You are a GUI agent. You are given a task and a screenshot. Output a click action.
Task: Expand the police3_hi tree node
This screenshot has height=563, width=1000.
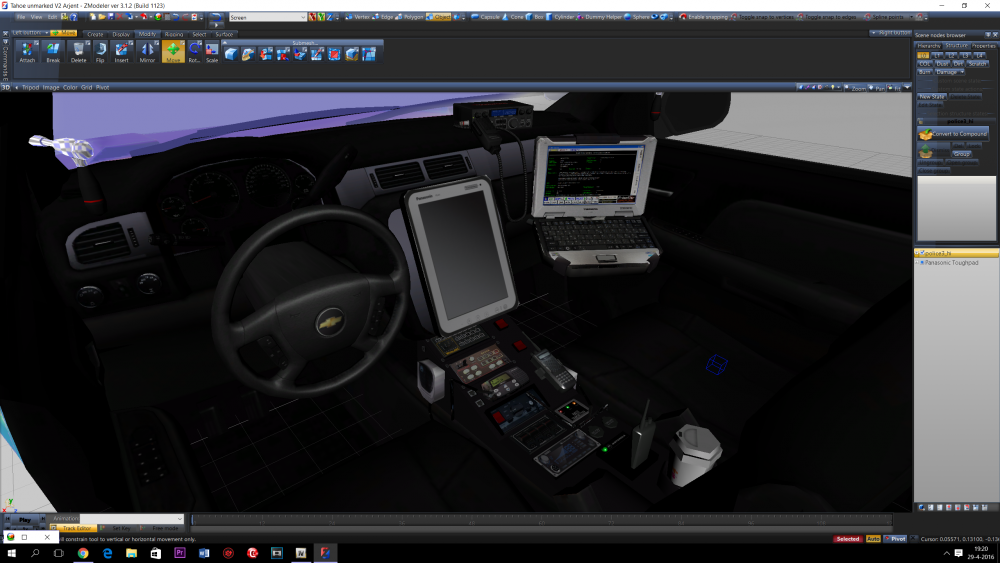[917, 253]
